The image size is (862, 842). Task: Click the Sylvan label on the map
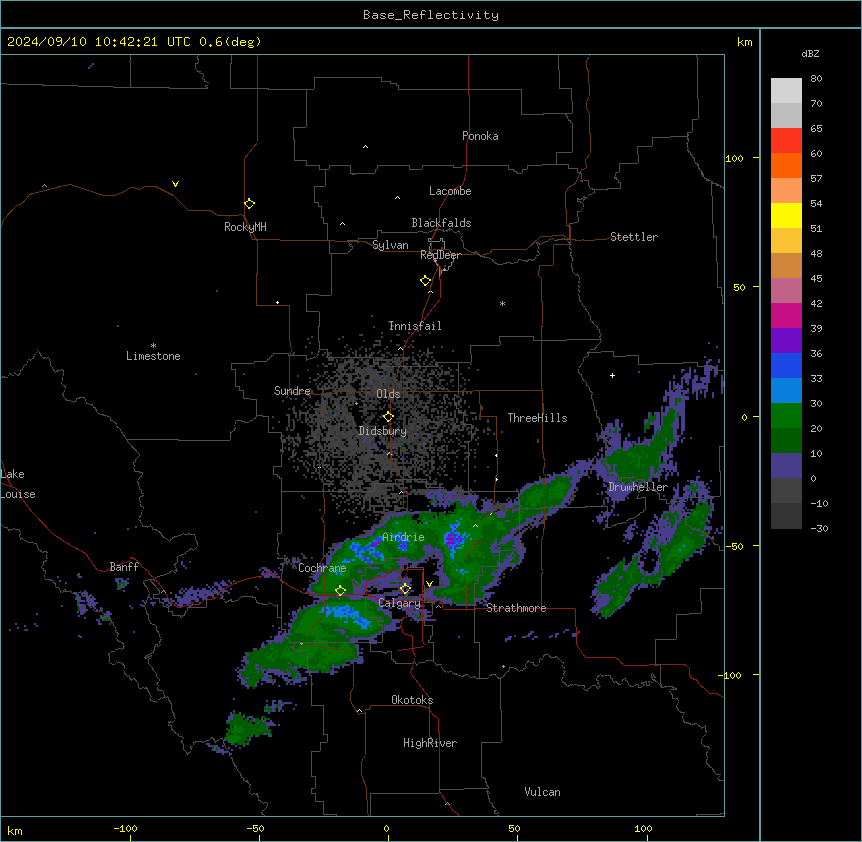pyautogui.click(x=390, y=245)
